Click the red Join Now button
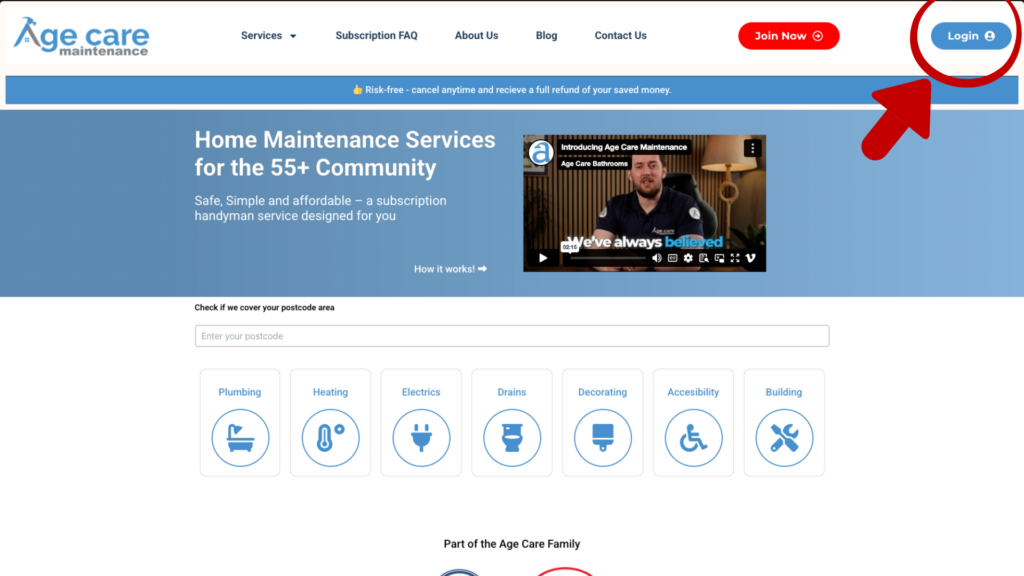1024x576 pixels. (x=788, y=36)
